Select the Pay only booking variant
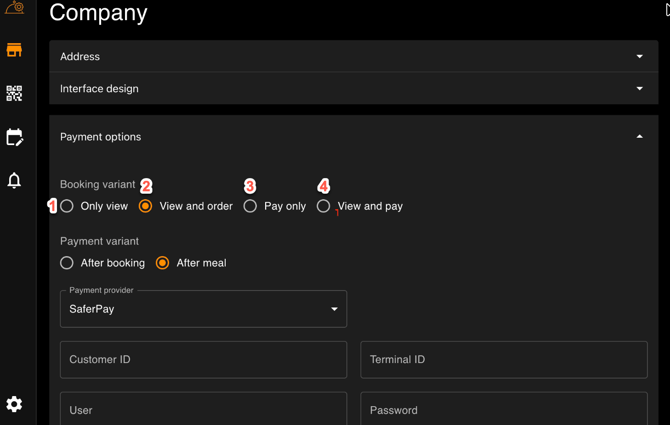Viewport: 670px width, 425px height. coord(250,206)
